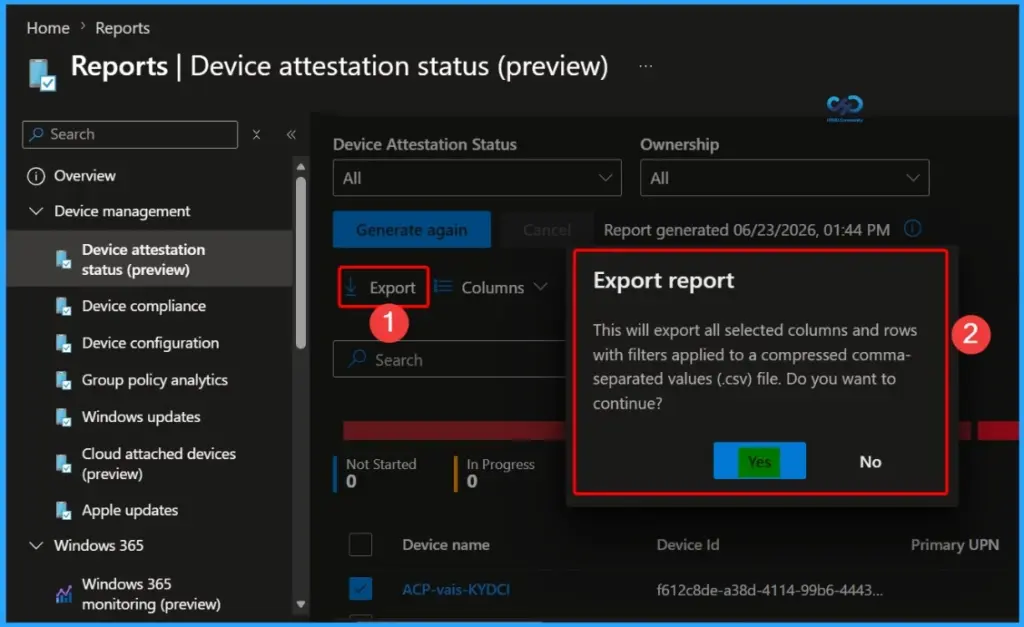Click the Device compliance report icon
Screen dimensions: 1024x627
63,306
